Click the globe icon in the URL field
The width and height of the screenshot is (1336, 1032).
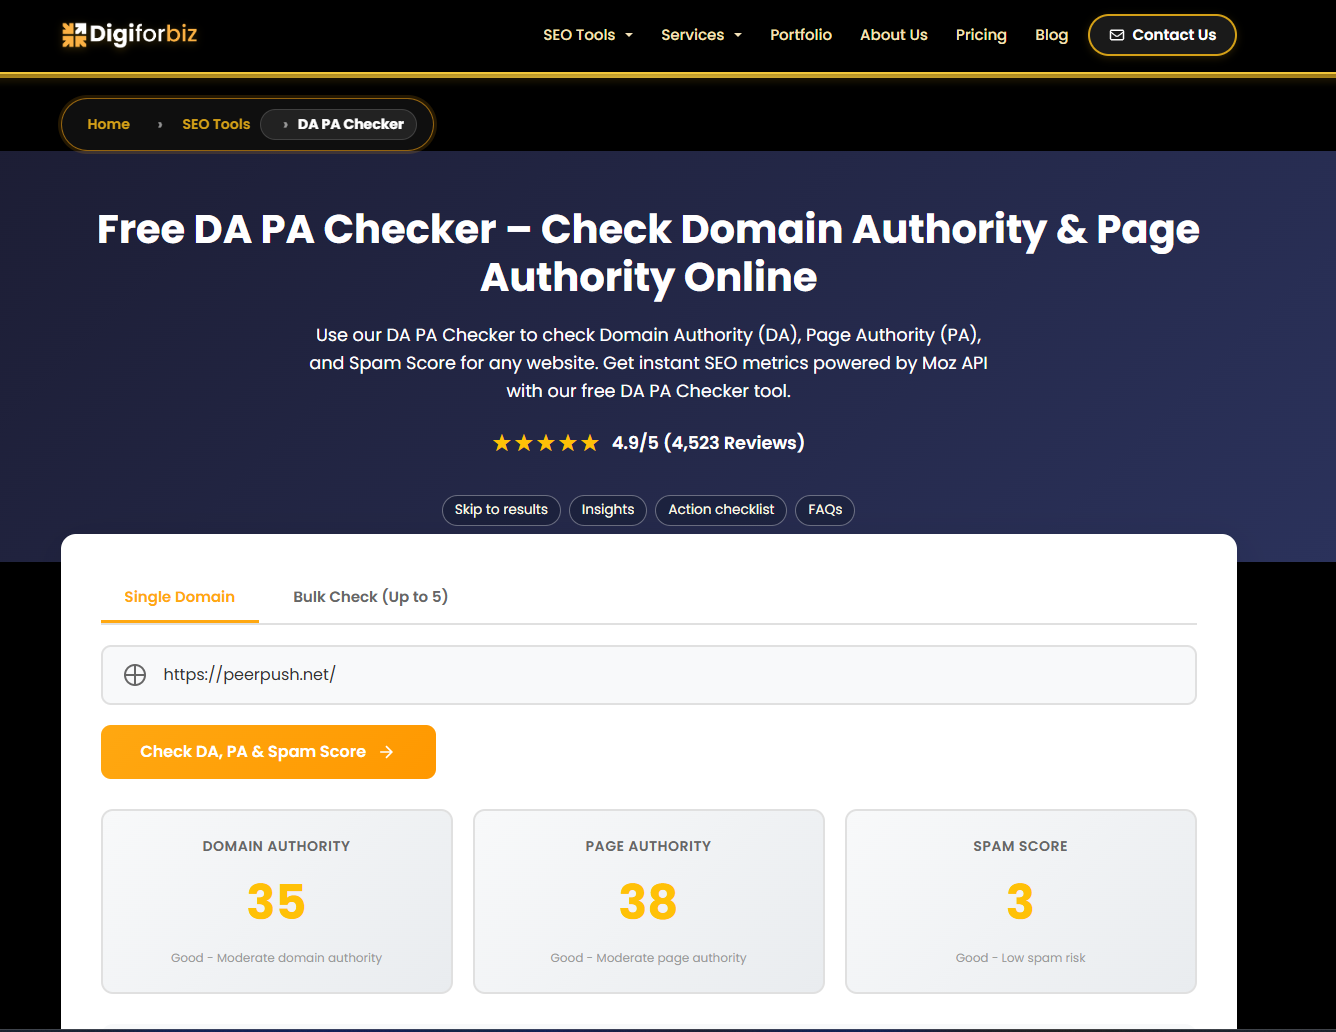pos(135,674)
